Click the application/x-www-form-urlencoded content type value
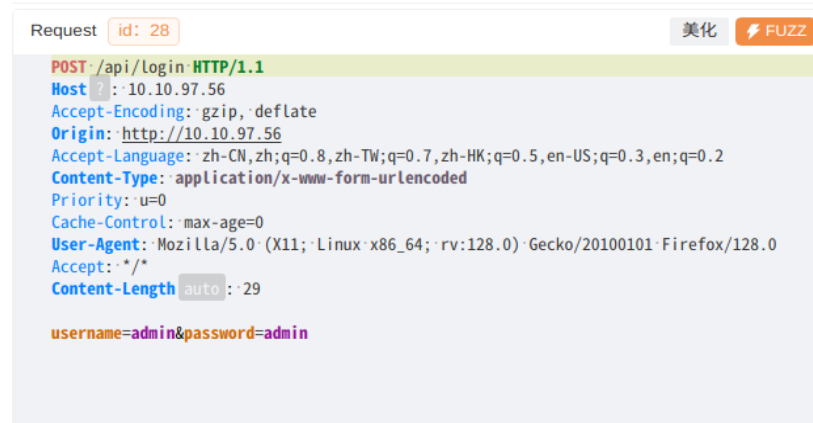The image size is (813, 423). click(321, 178)
